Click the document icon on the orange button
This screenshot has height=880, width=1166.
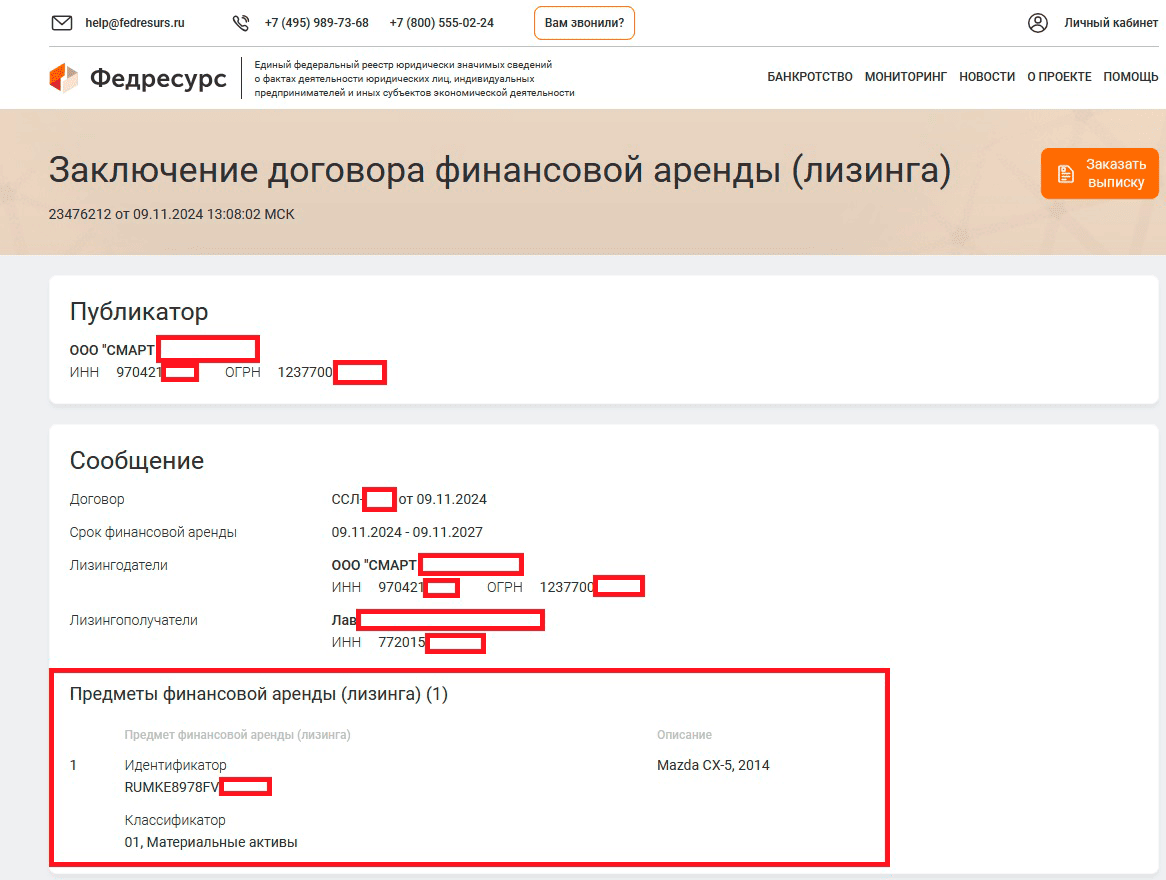point(1065,174)
